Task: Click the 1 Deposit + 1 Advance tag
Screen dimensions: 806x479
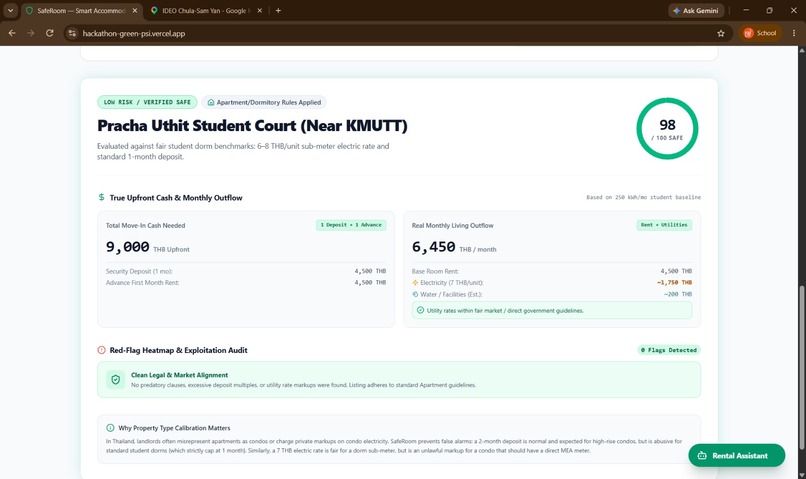Action: pyautogui.click(x=351, y=225)
